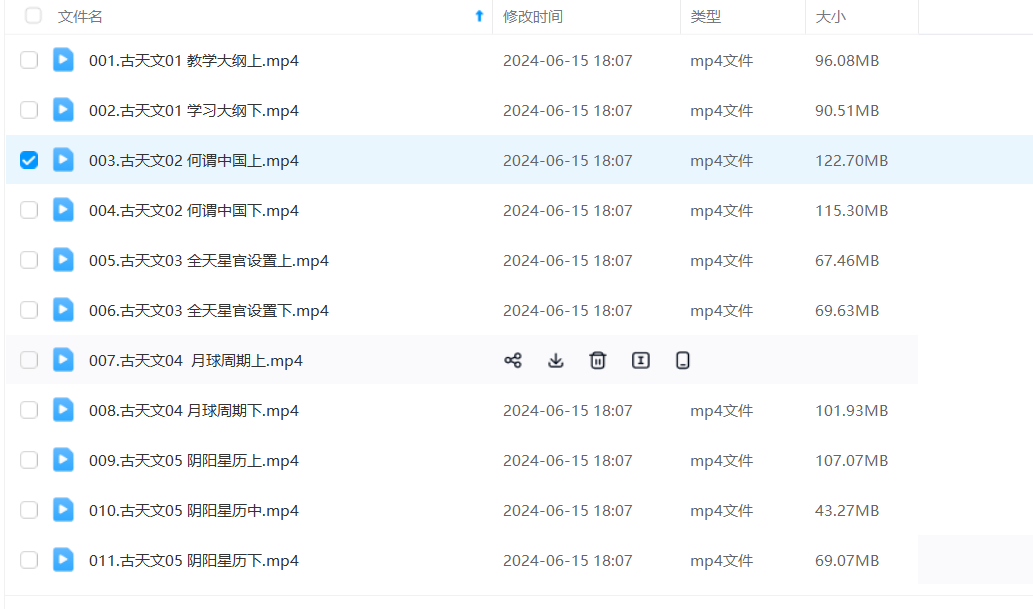Click the mobile device icon in row 007
This screenshot has width=1033, height=609.
point(683,361)
